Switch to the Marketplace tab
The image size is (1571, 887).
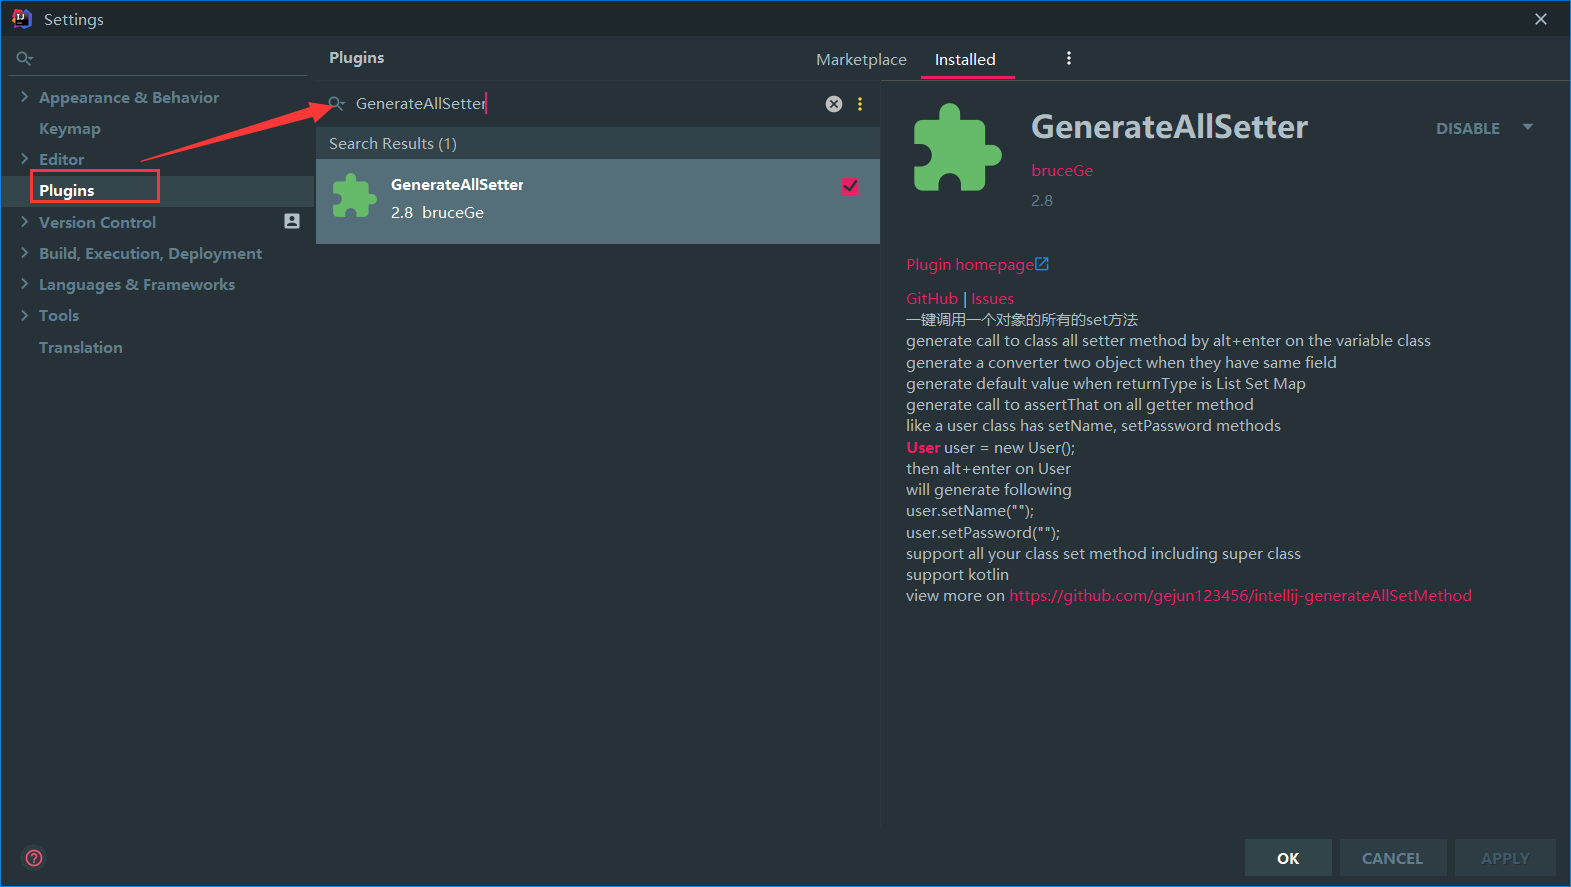point(861,59)
